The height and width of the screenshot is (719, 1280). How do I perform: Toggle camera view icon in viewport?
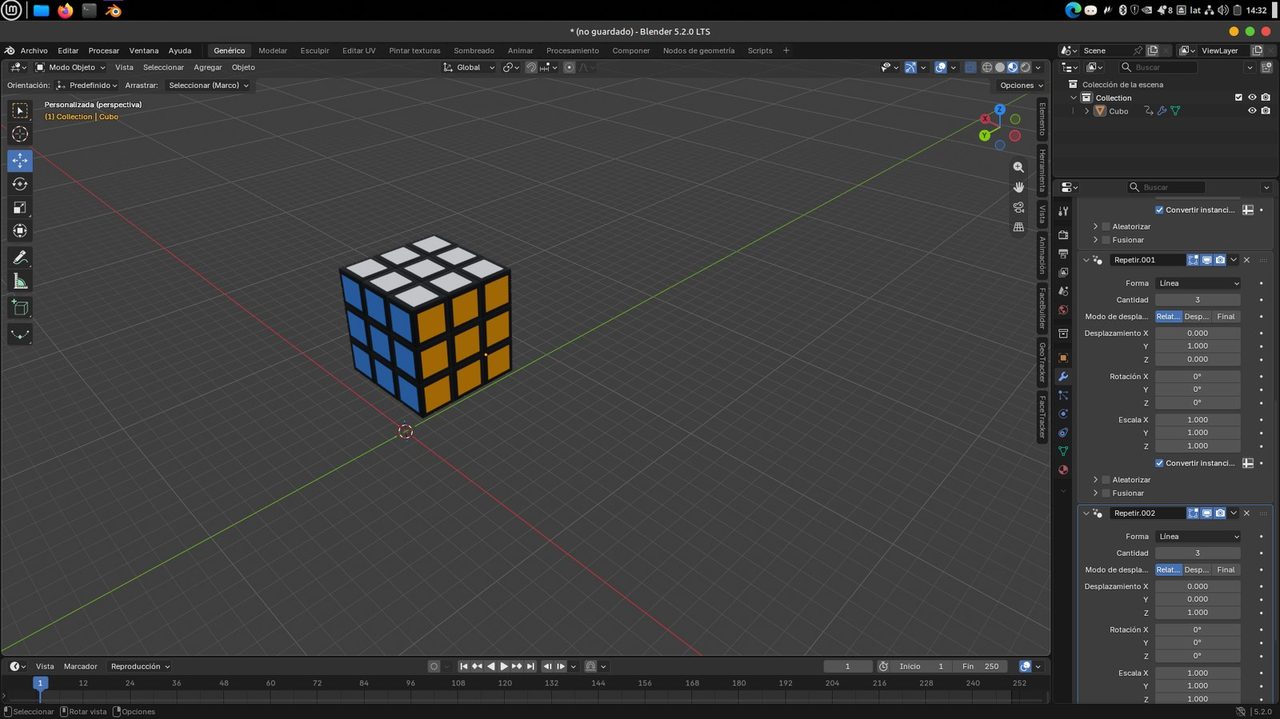pos(1018,207)
